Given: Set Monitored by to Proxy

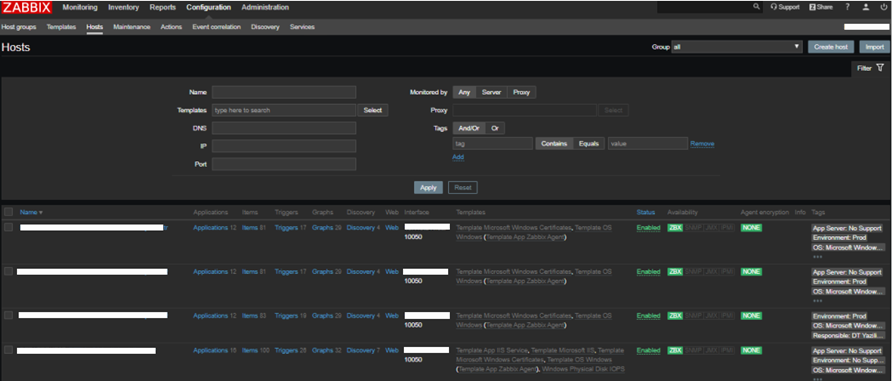Looking at the screenshot, I should (x=521, y=92).
